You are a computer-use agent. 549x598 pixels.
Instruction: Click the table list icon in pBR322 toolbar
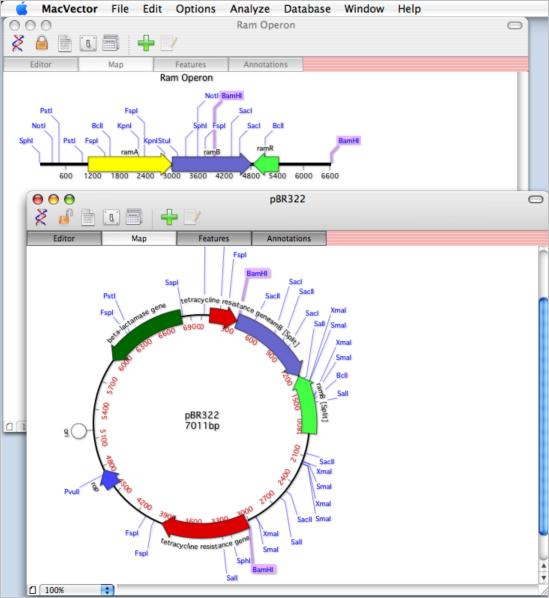pyautogui.click(x=134, y=217)
